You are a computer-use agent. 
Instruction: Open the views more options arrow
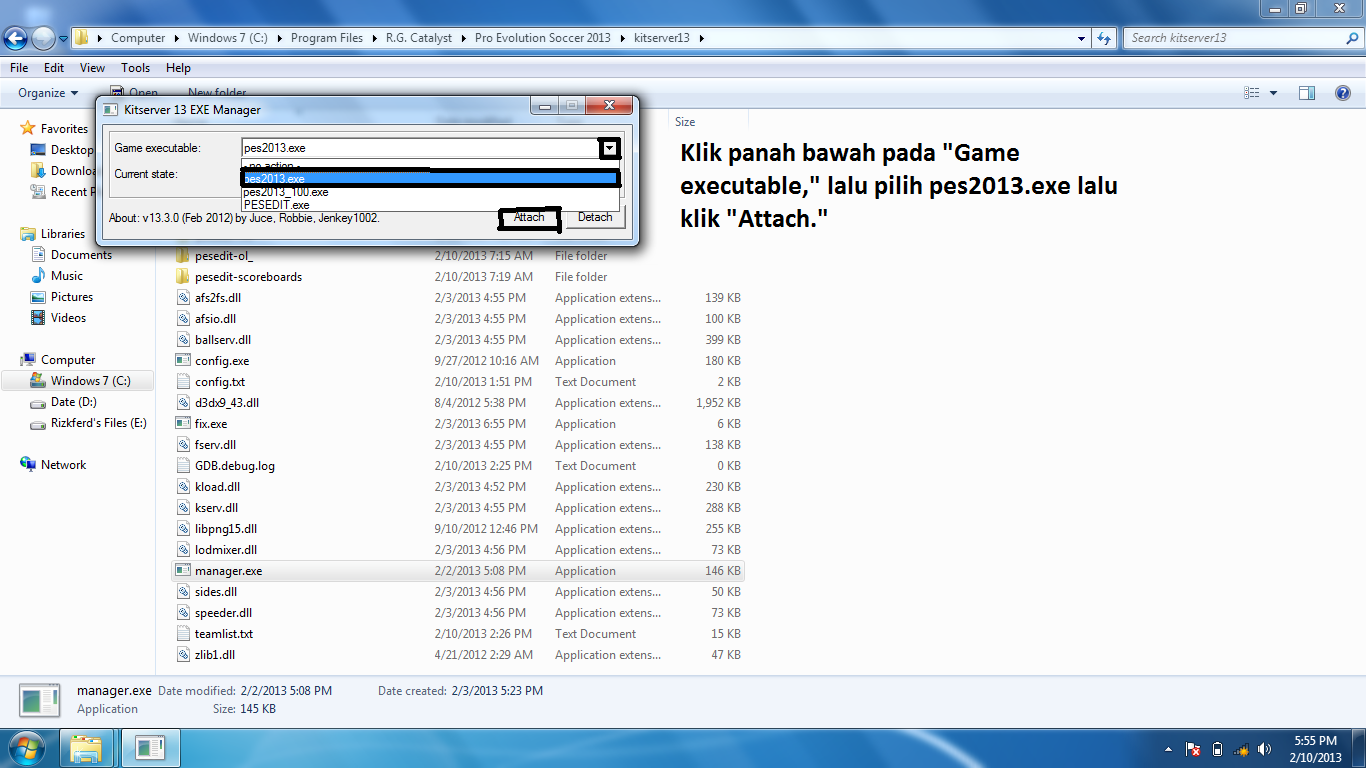click(x=1273, y=93)
